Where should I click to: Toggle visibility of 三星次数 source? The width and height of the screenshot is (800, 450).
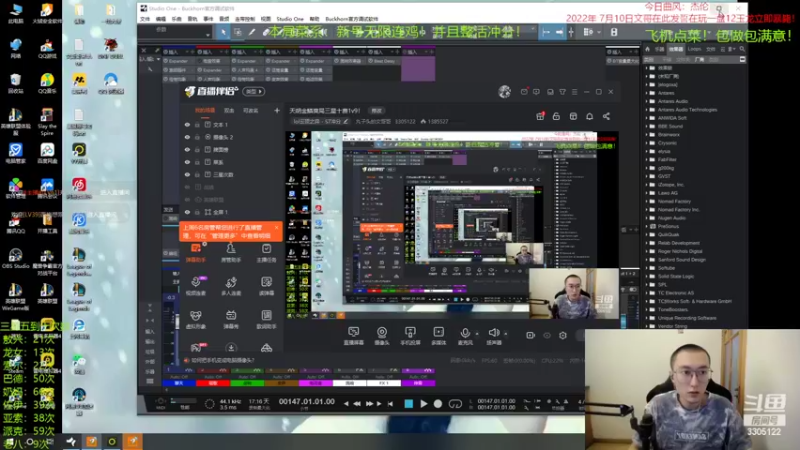187,174
